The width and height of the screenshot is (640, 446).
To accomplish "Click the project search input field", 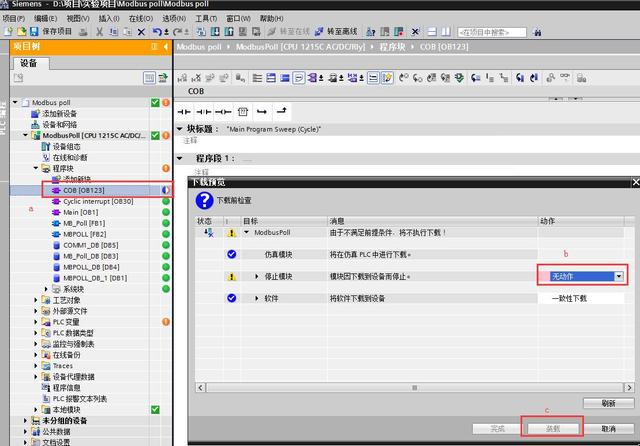I will tap(492, 32).
